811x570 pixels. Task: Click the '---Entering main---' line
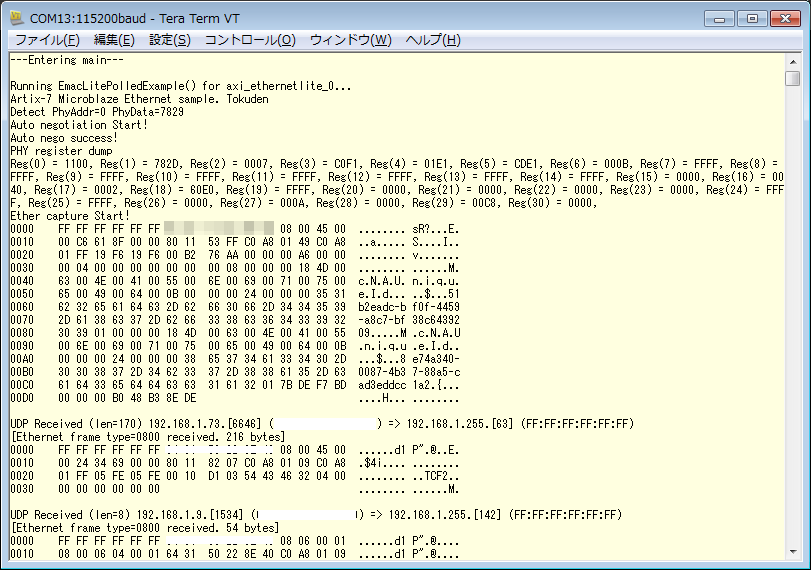pos(67,60)
